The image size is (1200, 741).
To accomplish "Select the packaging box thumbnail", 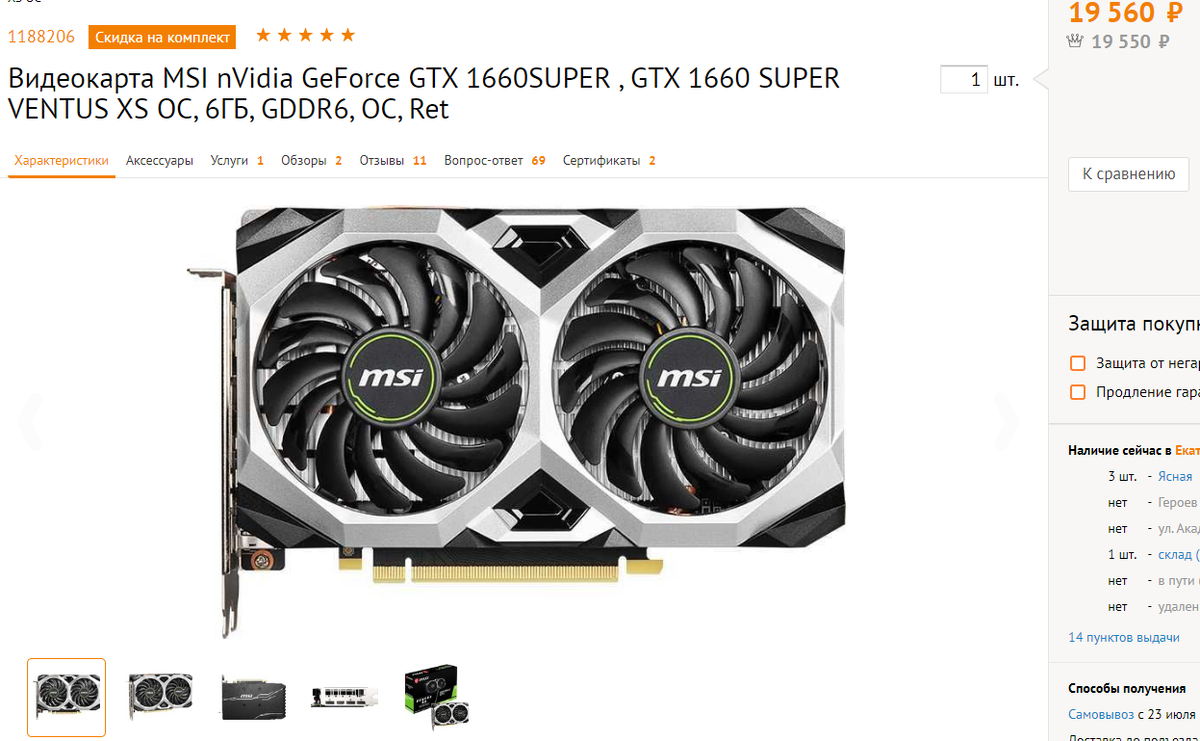I will coord(437,697).
